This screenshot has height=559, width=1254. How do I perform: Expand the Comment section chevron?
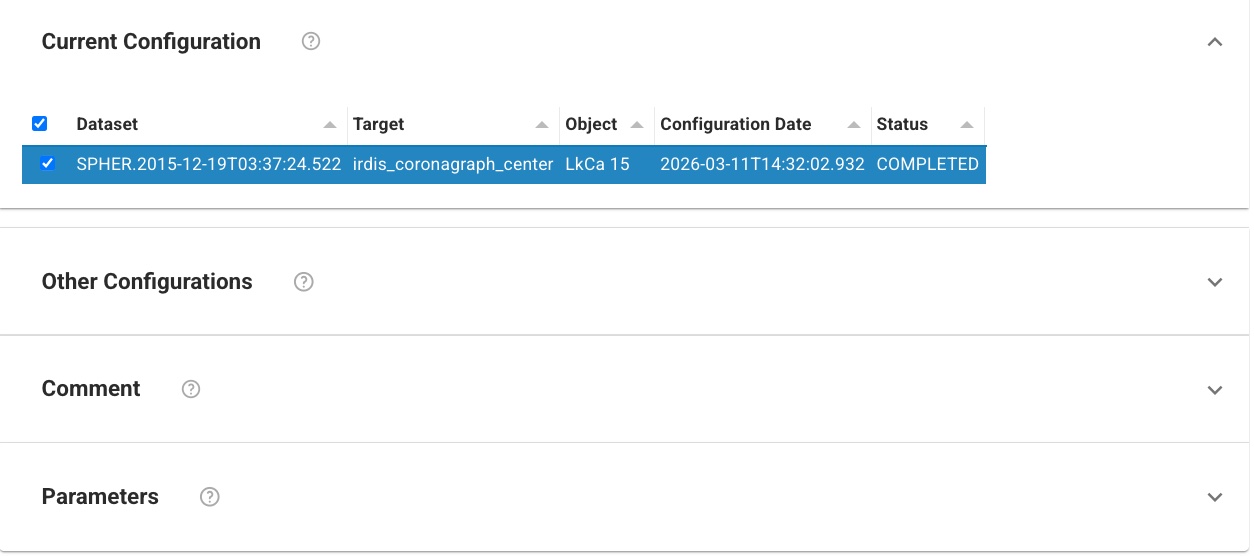click(1215, 389)
